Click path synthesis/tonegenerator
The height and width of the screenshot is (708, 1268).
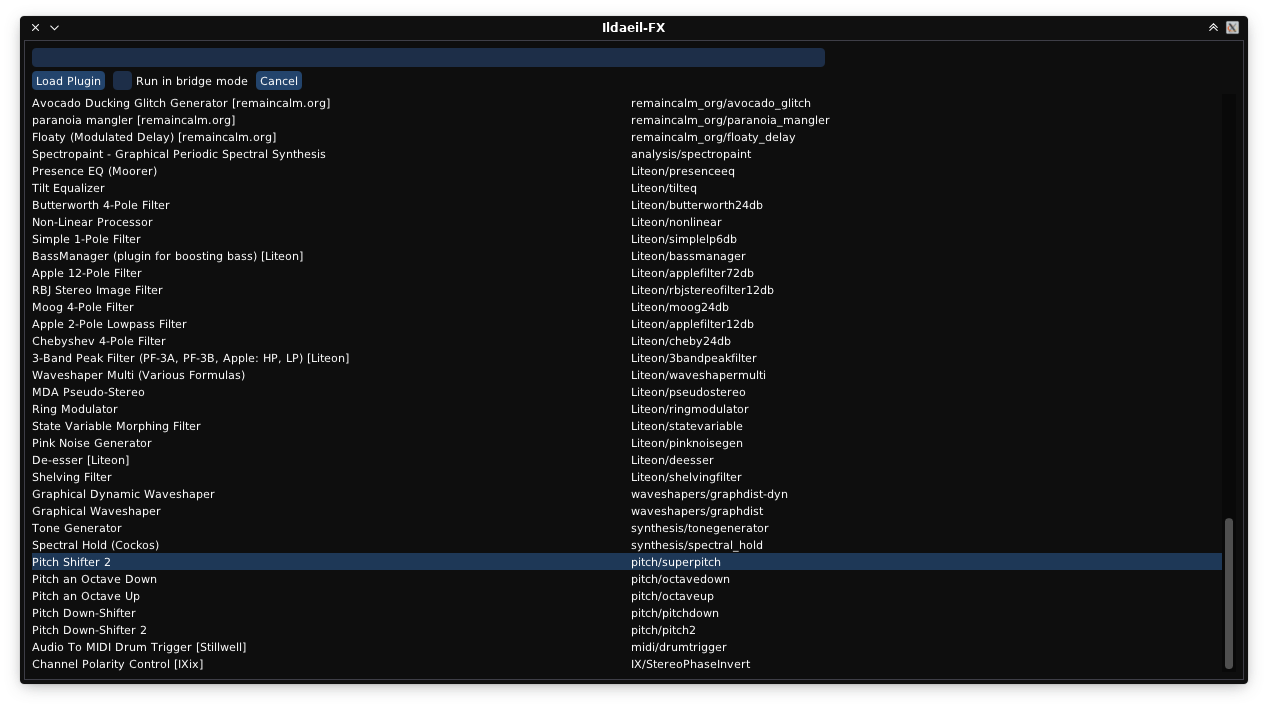click(x=700, y=528)
